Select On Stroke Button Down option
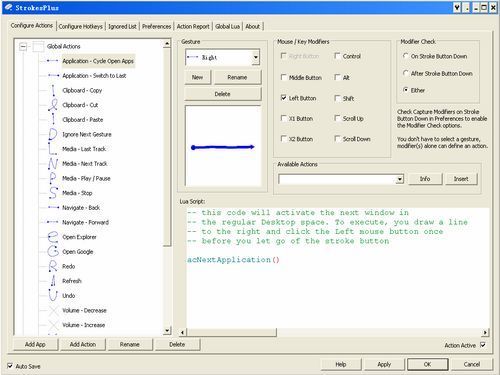500x375 pixels. click(406, 56)
